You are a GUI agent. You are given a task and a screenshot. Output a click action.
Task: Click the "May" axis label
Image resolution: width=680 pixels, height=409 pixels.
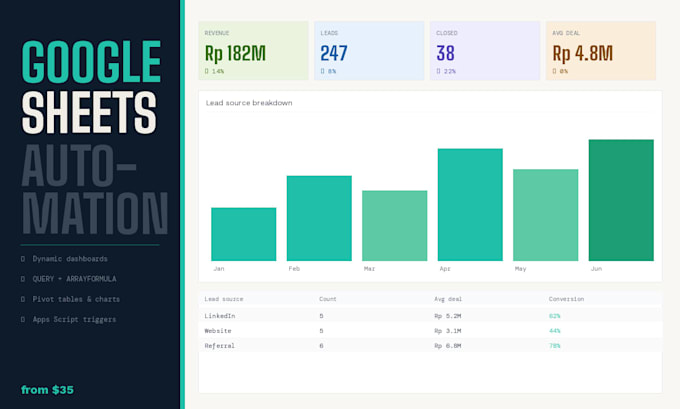520,269
